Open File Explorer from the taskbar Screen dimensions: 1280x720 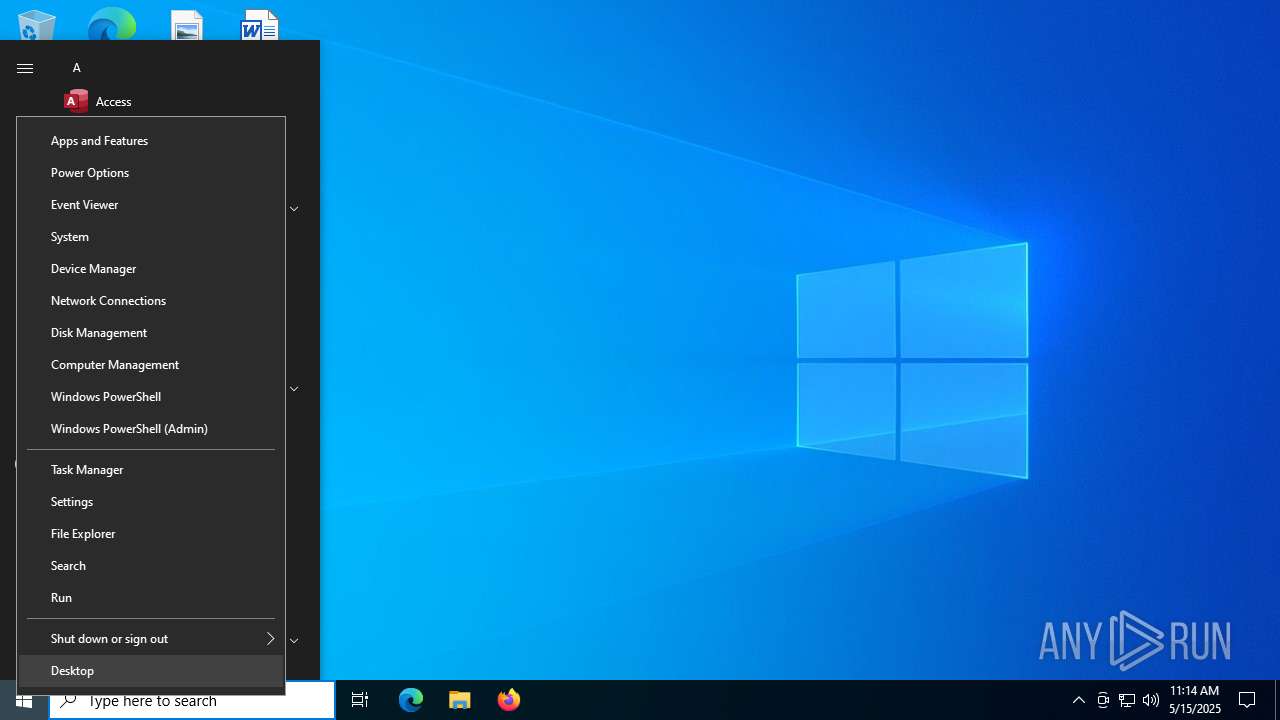point(460,700)
